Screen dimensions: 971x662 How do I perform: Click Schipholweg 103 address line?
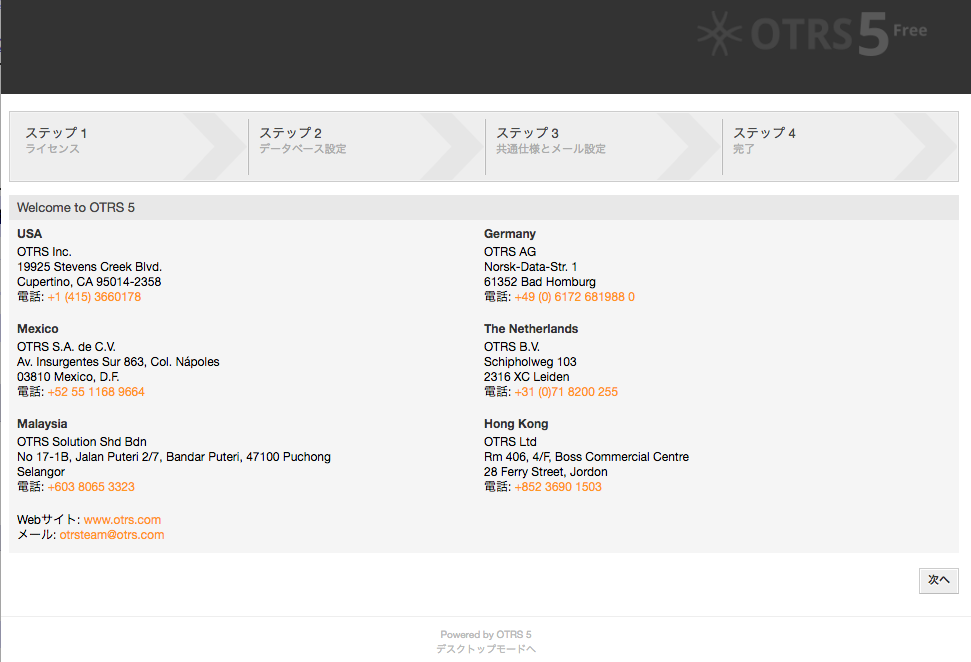pos(530,362)
